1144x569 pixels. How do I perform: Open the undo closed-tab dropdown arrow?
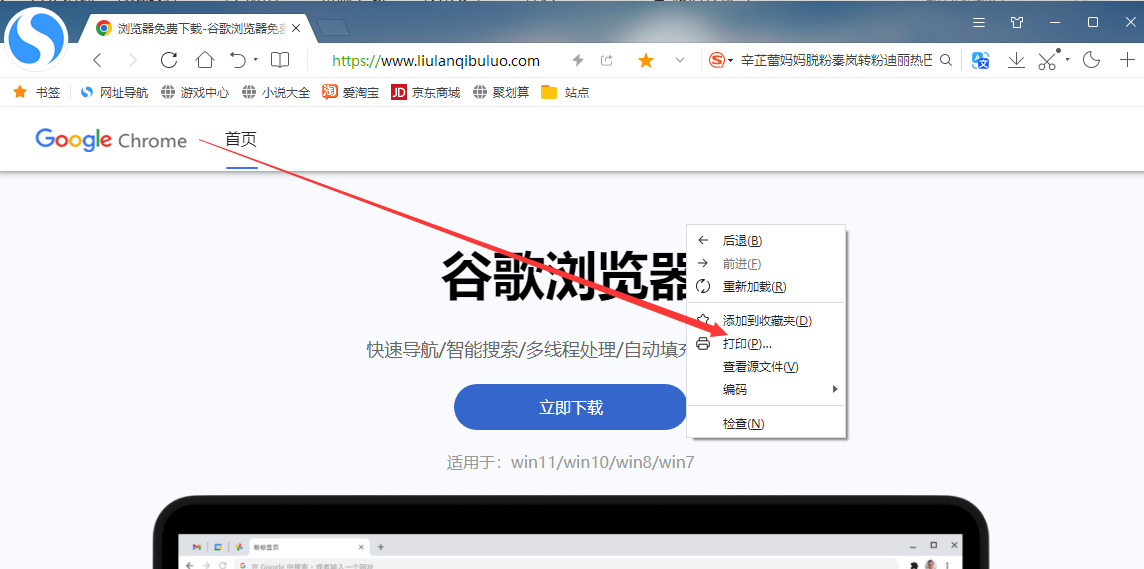point(256,60)
